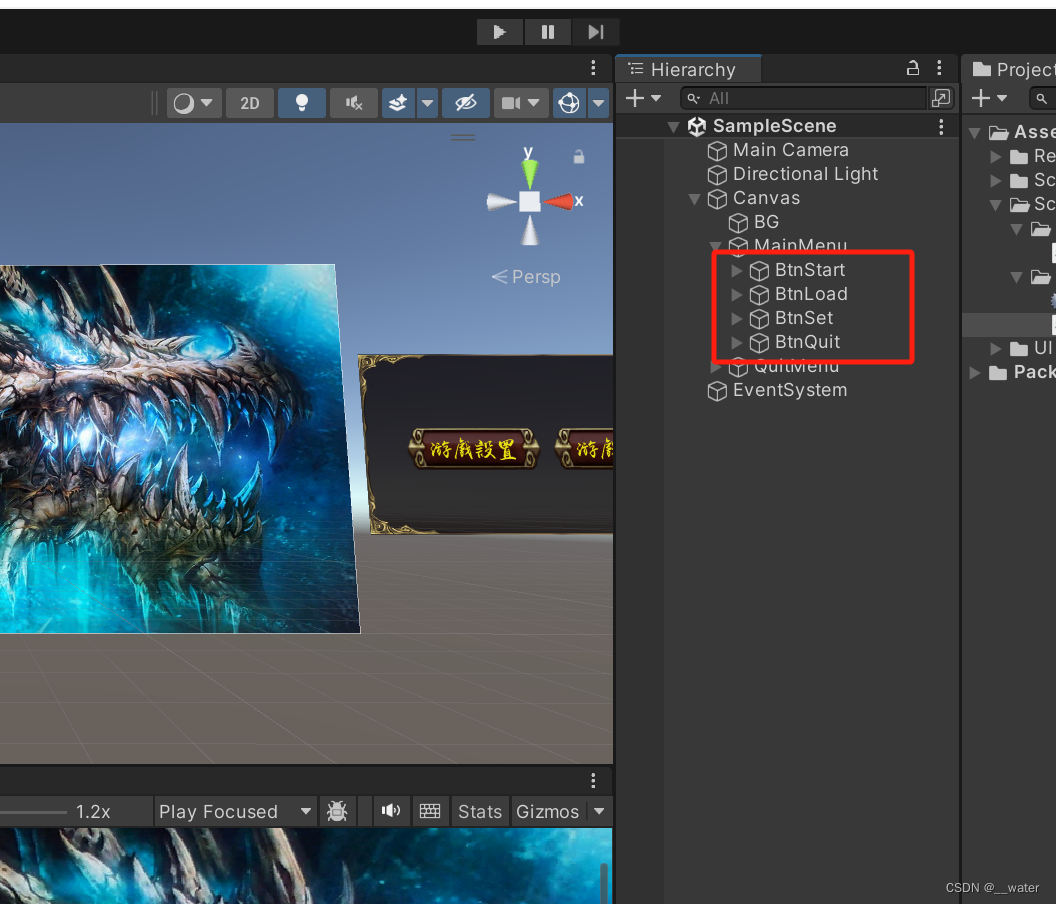Screen dimensions: 1056x904
Task: Click the Play button
Action: click(499, 32)
